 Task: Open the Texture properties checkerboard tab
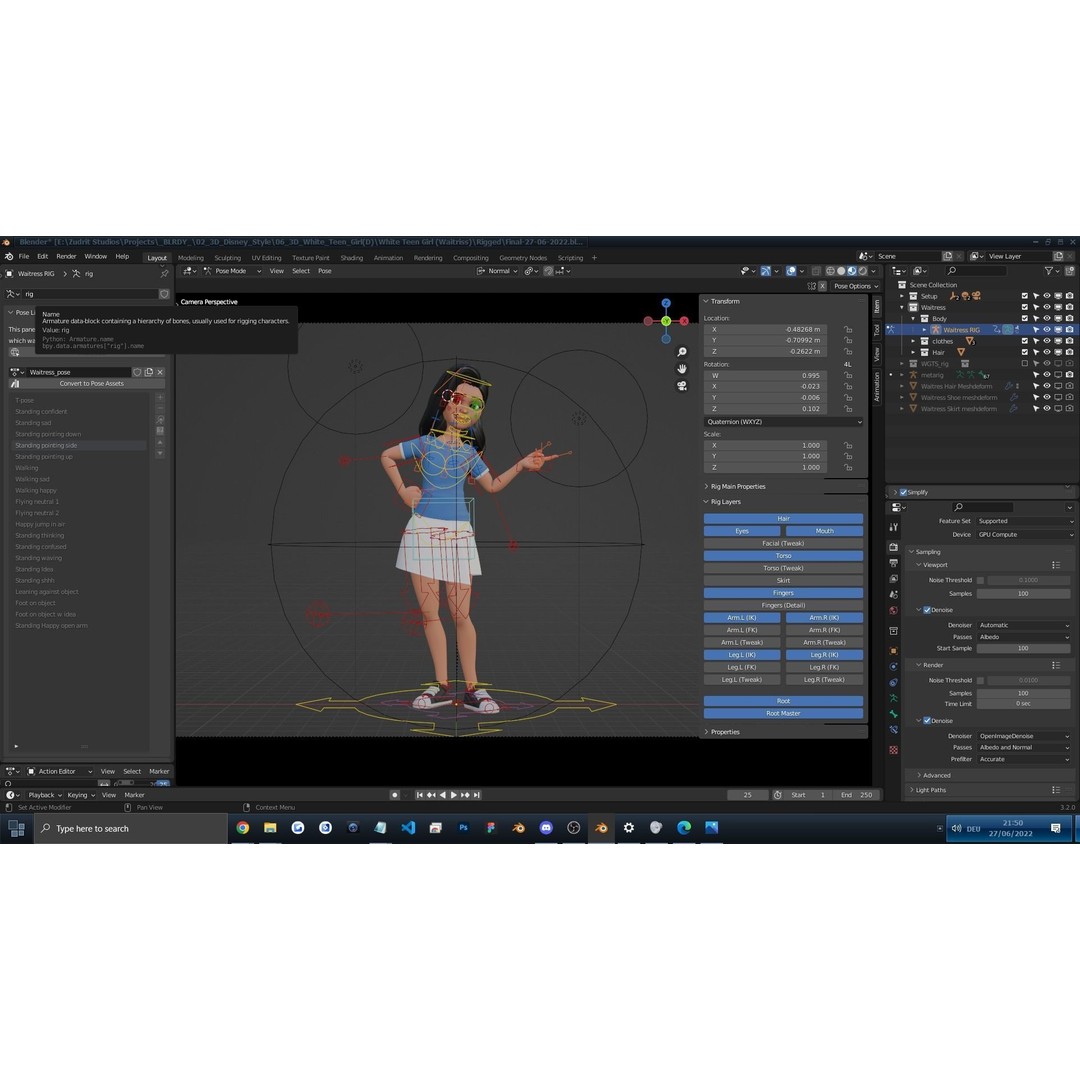pyautogui.click(x=893, y=750)
